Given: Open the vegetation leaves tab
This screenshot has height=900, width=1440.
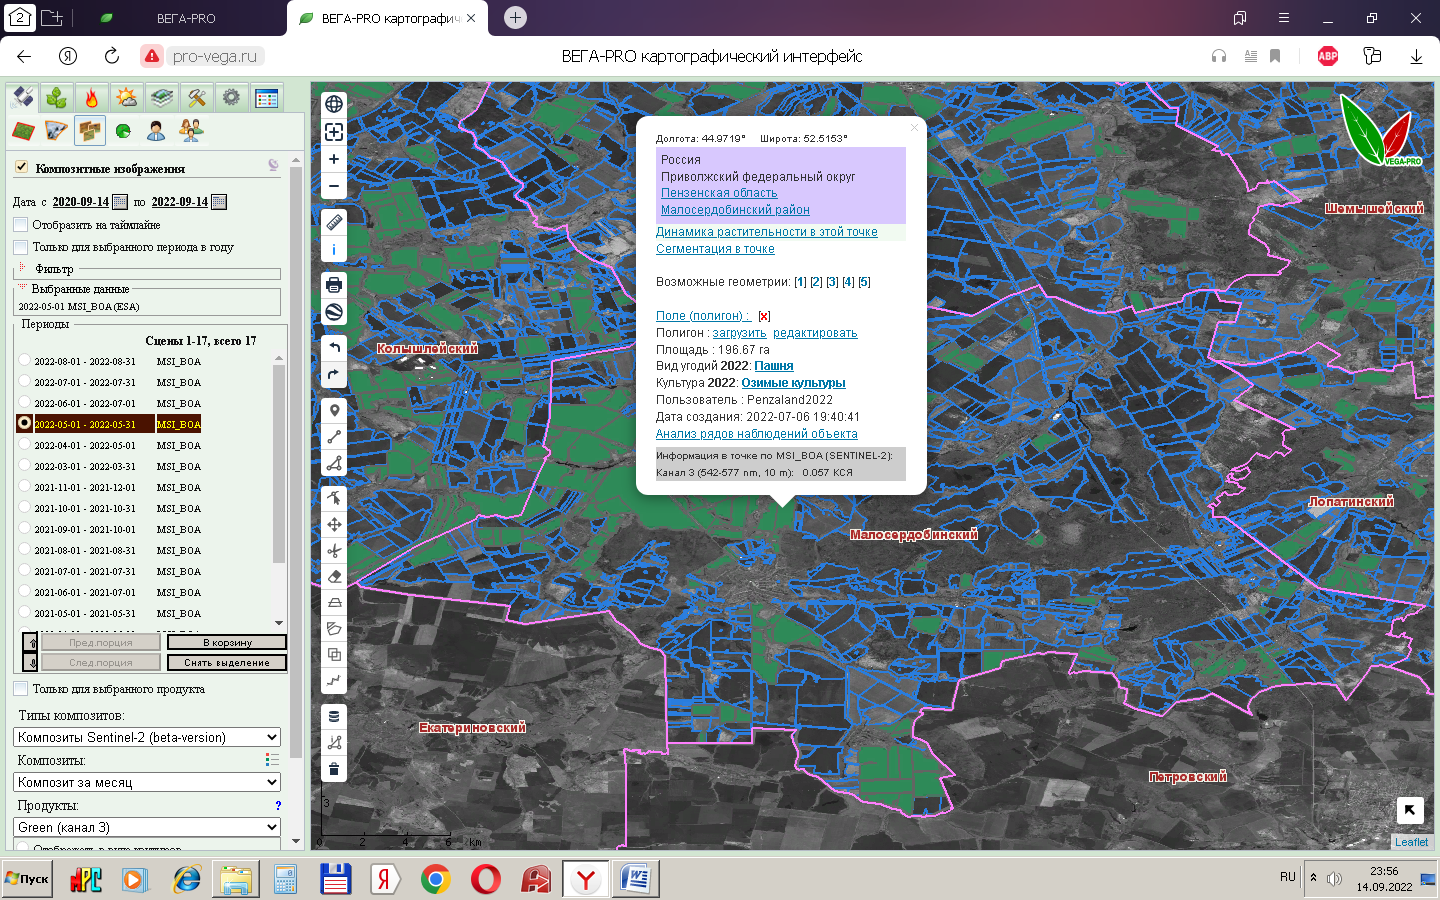Looking at the screenshot, I should point(57,97).
